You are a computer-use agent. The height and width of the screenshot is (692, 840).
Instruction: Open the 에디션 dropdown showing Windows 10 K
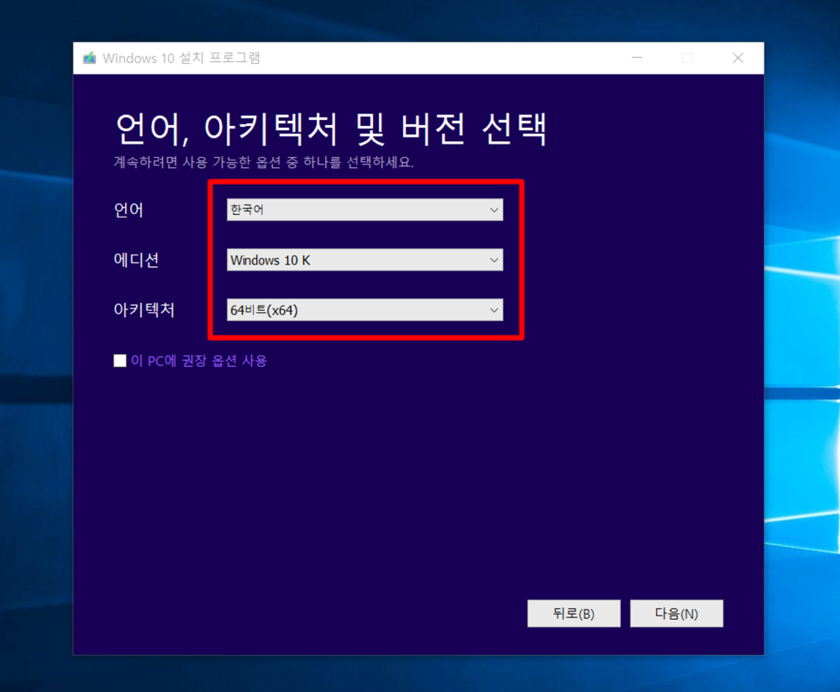point(365,260)
